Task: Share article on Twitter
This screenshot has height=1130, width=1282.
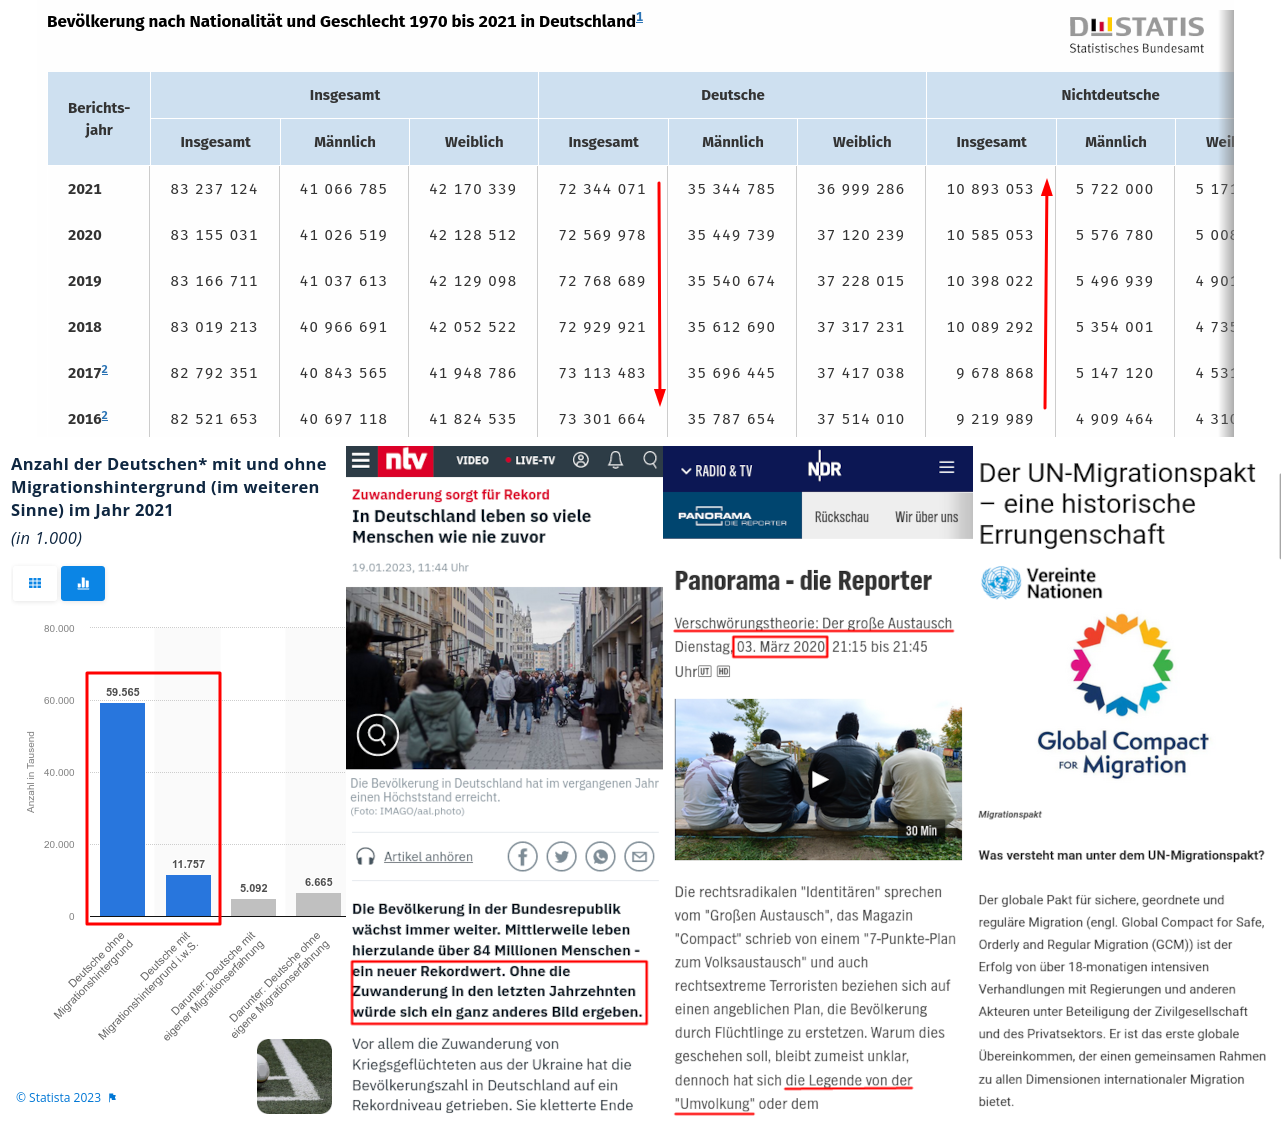Action: tap(561, 857)
